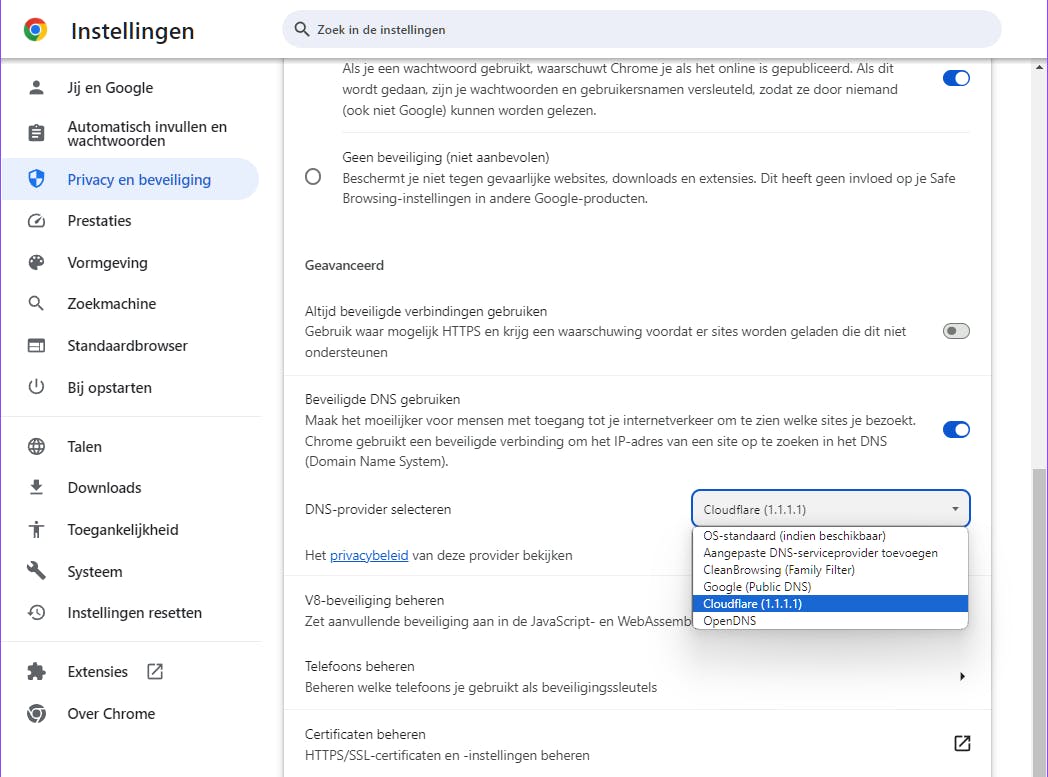
Task: Open Certificaten beheren external link icon
Action: [x=962, y=743]
